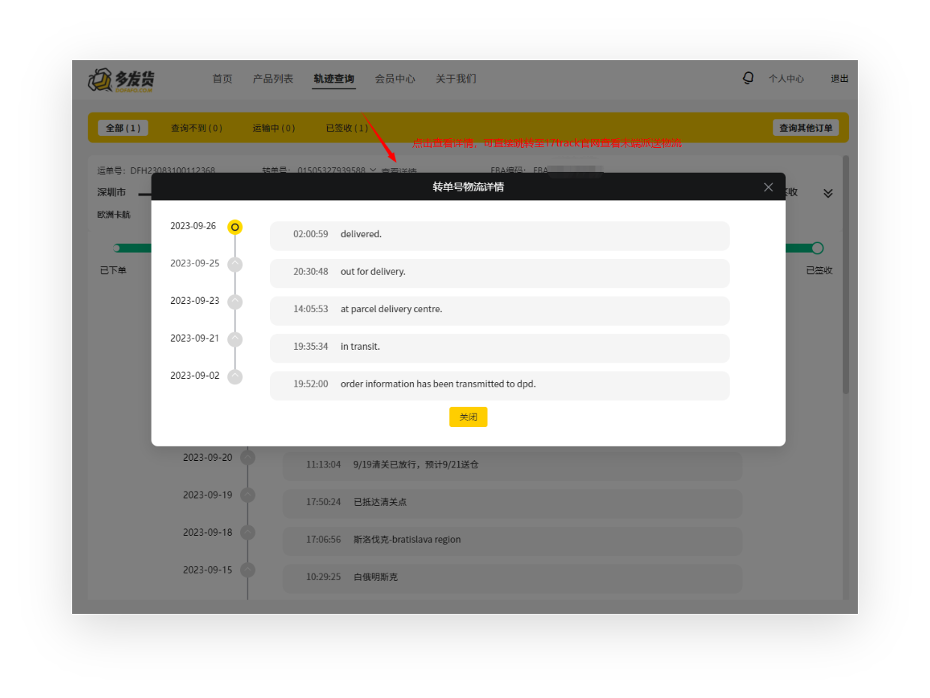
Task: Expand the double chevron down arrow
Action: click(x=828, y=193)
